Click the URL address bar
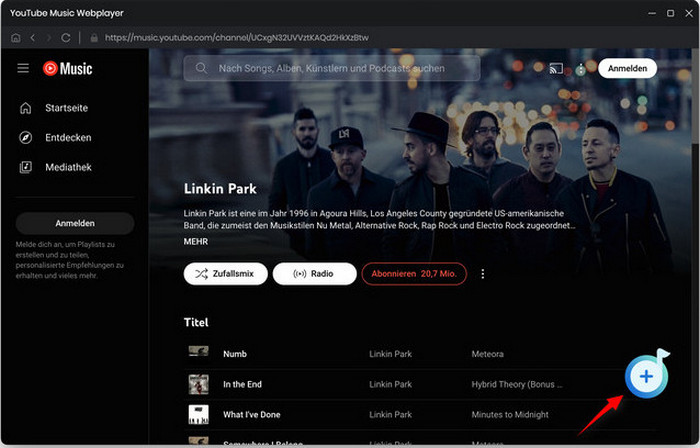 click(x=237, y=38)
